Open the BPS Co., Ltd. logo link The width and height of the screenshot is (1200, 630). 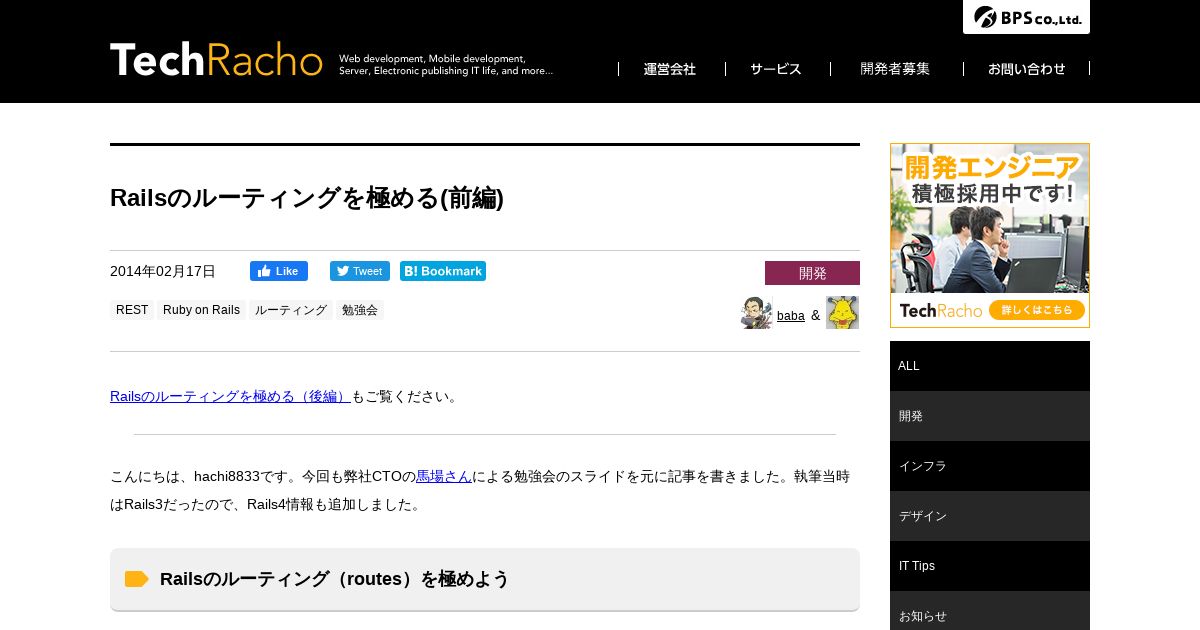[x=1026, y=17]
